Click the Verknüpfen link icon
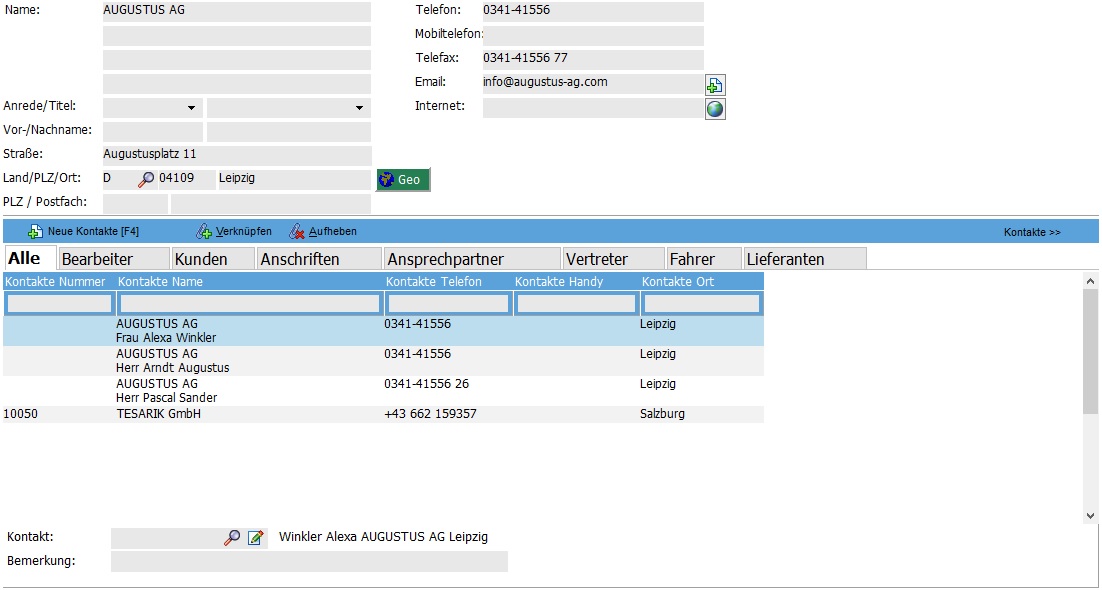The height and width of the screenshot is (590, 1102). tap(204, 231)
